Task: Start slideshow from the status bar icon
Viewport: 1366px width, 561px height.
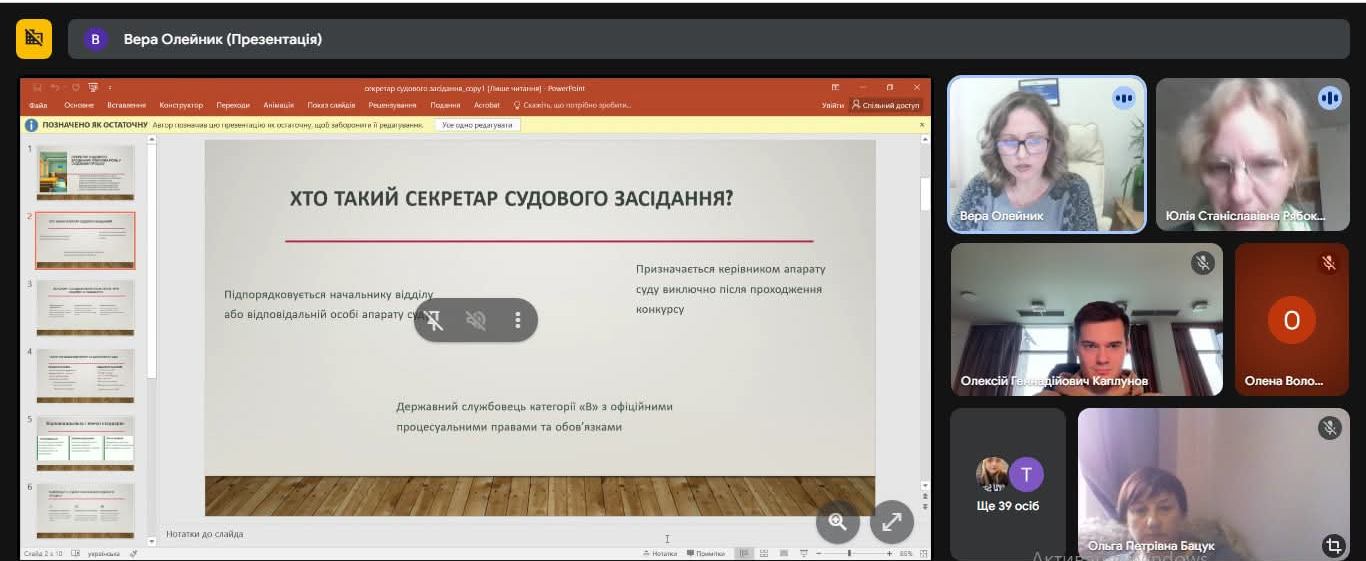Action: [x=804, y=553]
